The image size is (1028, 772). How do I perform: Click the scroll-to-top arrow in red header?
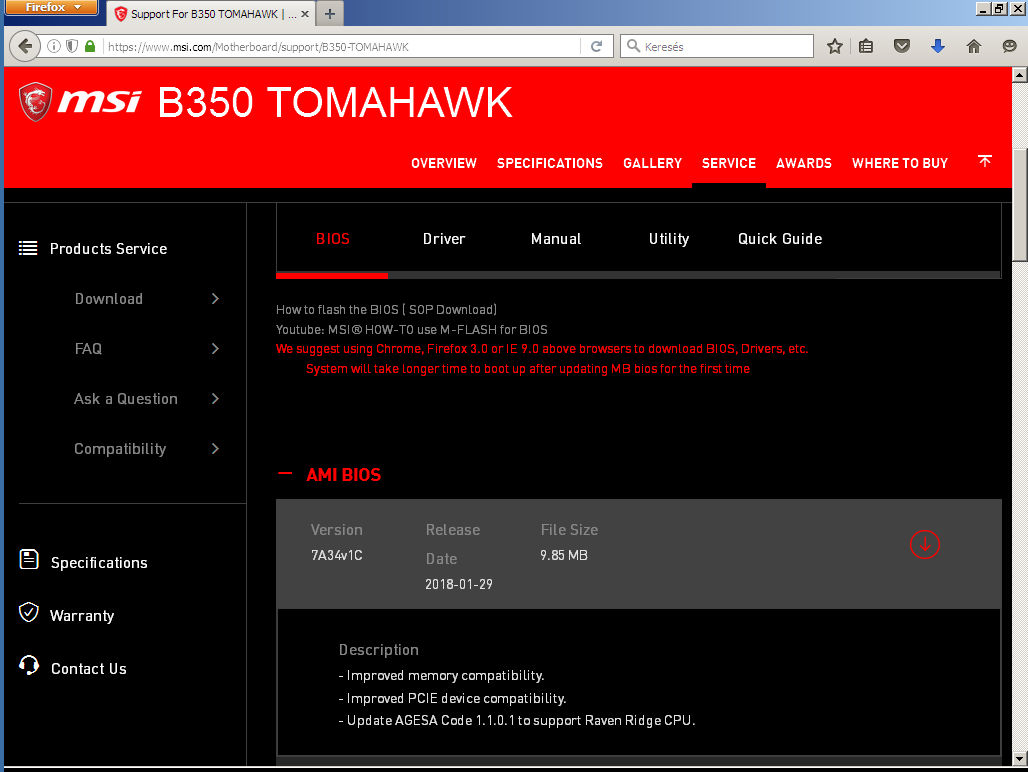point(985,161)
